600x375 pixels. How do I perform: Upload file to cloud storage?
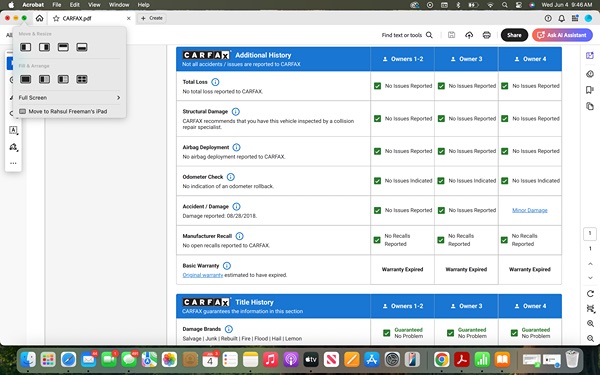(469, 35)
